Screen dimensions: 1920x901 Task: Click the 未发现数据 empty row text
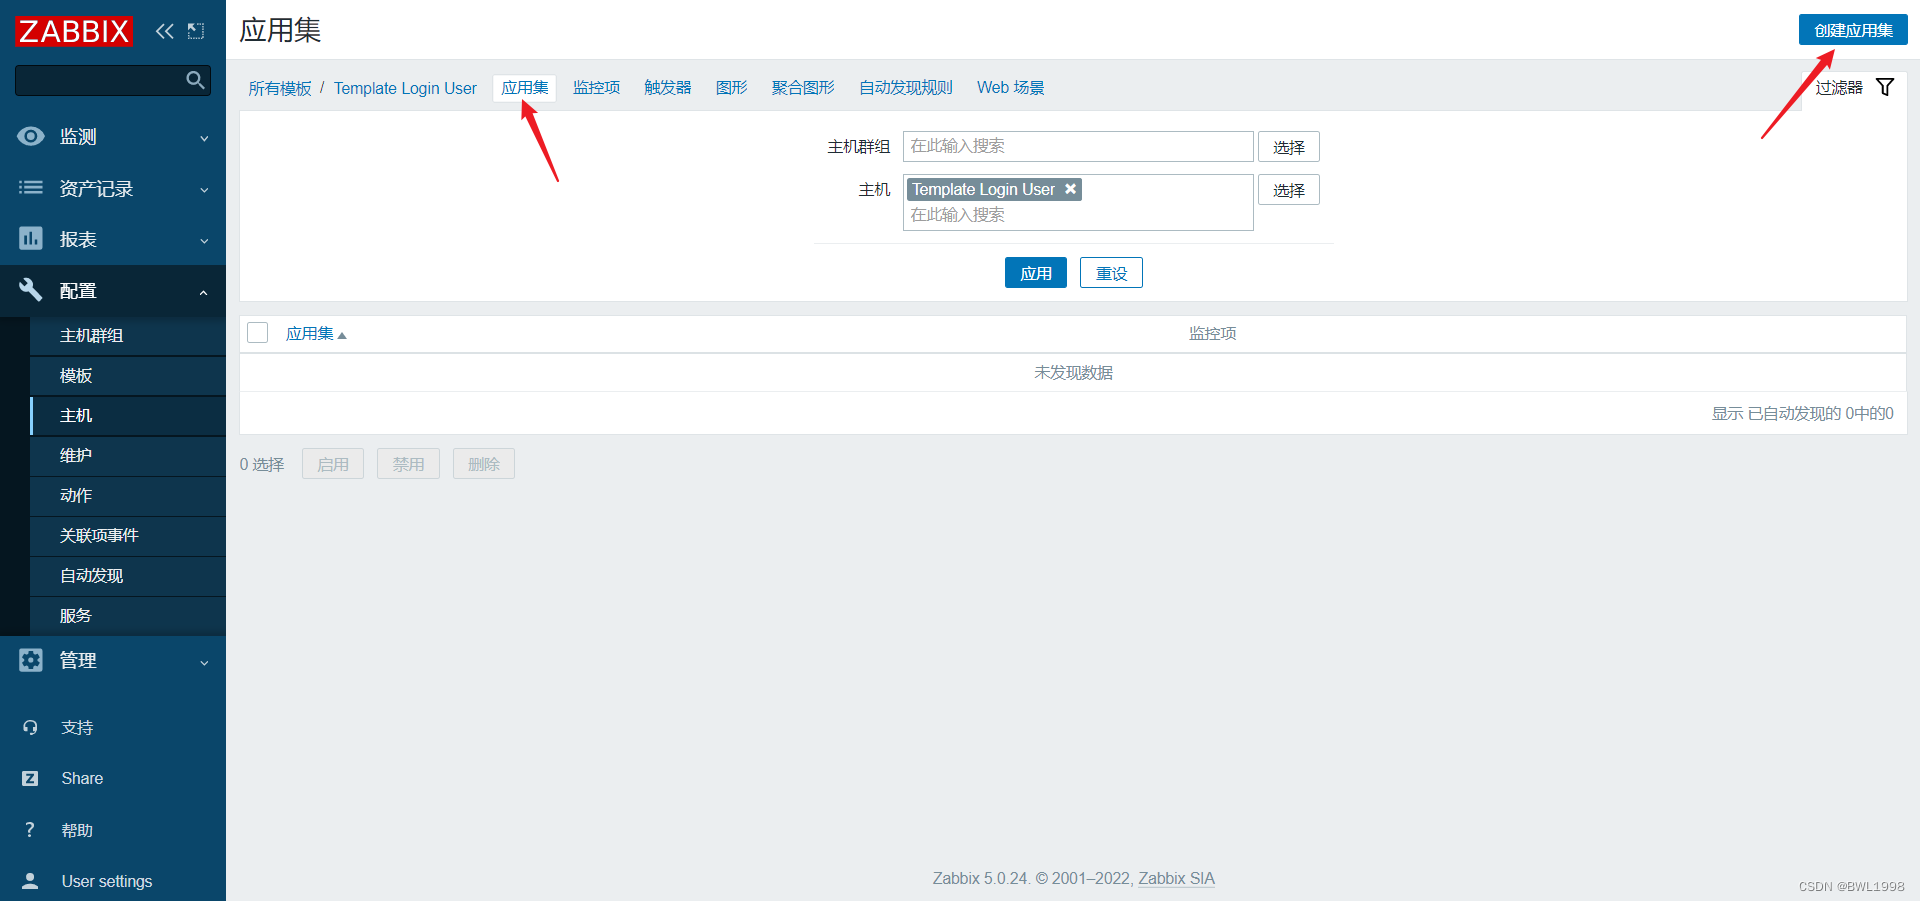1073,373
